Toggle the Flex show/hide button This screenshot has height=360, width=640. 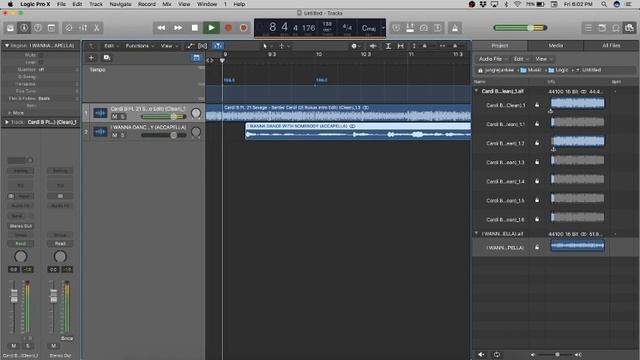tap(202, 46)
